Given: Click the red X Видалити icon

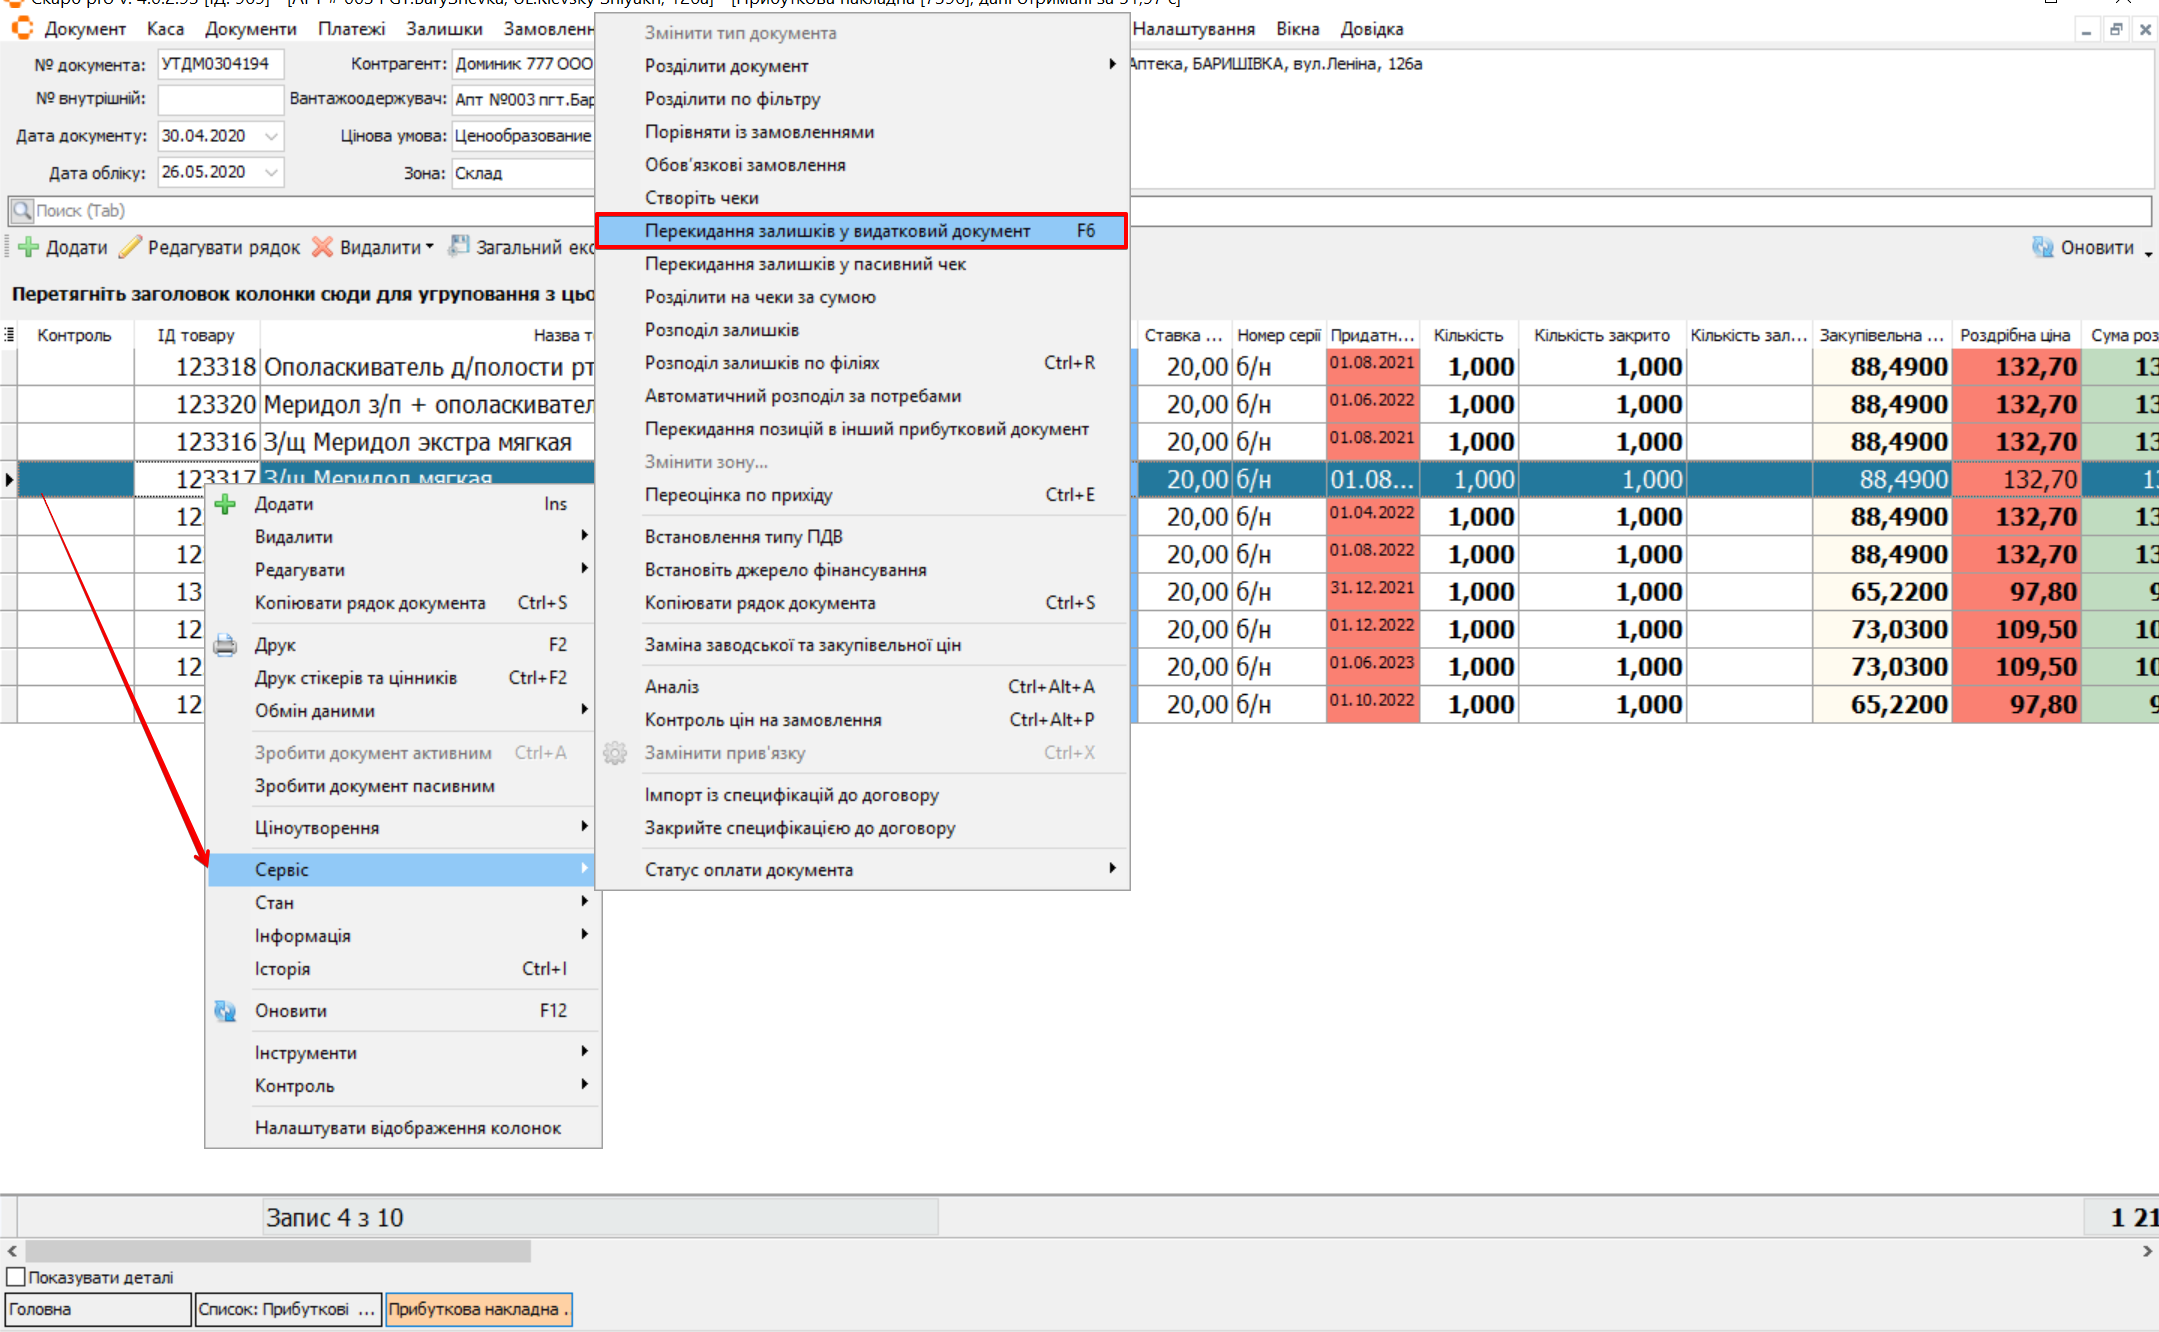Looking at the screenshot, I should pos(322,247).
